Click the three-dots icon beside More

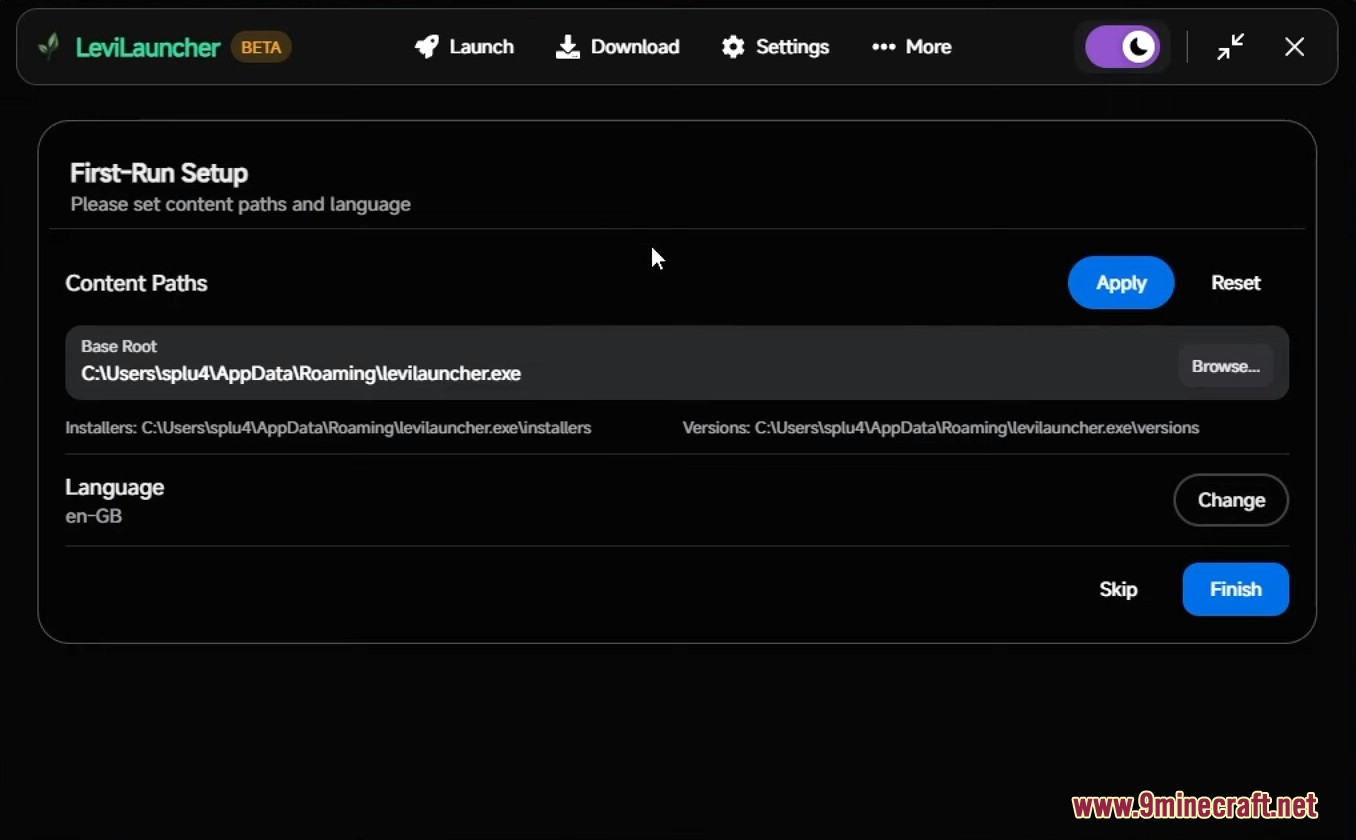[883, 47]
